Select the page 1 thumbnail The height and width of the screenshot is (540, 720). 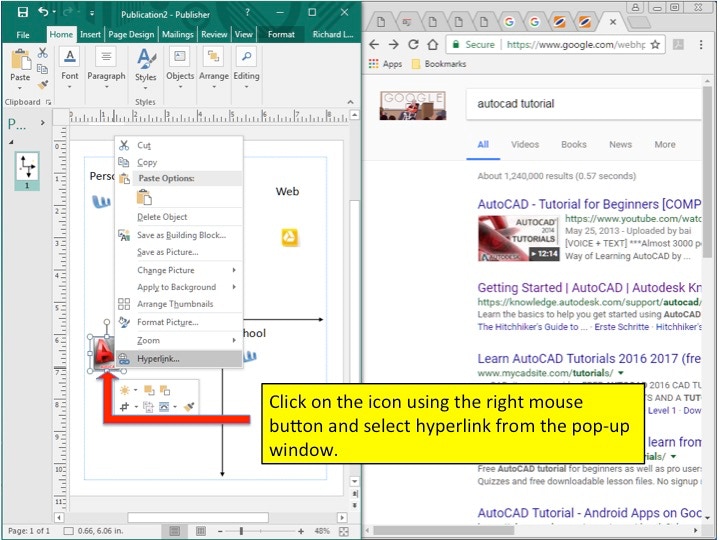pyautogui.click(x=27, y=166)
